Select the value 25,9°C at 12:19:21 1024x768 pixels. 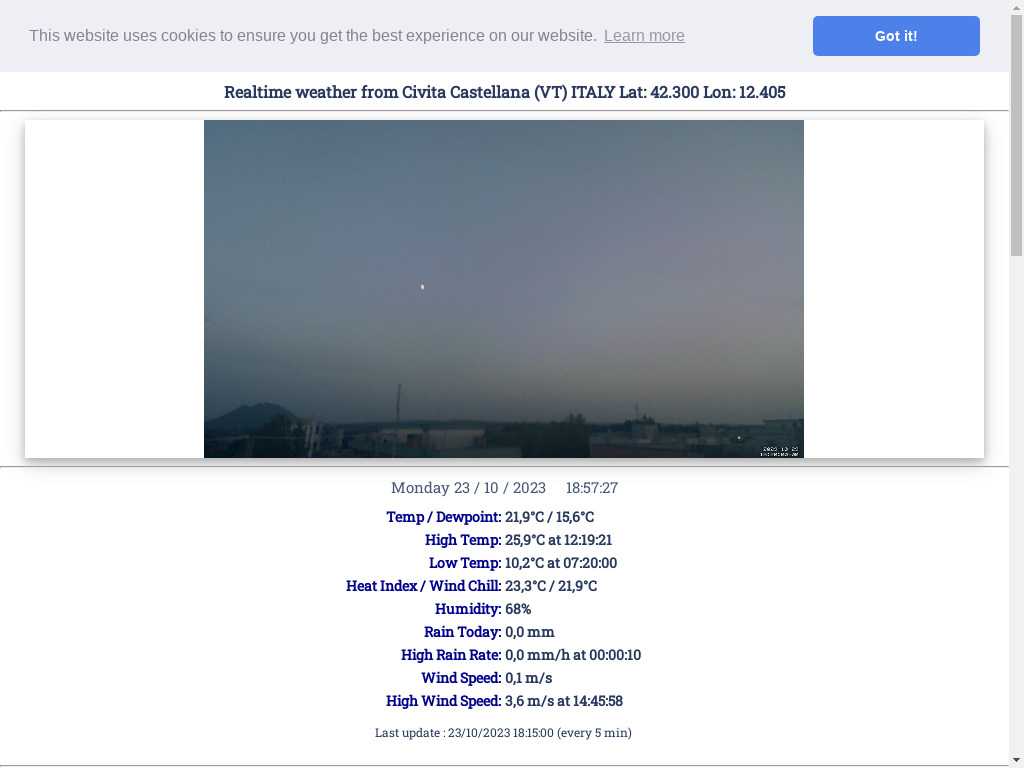click(558, 540)
